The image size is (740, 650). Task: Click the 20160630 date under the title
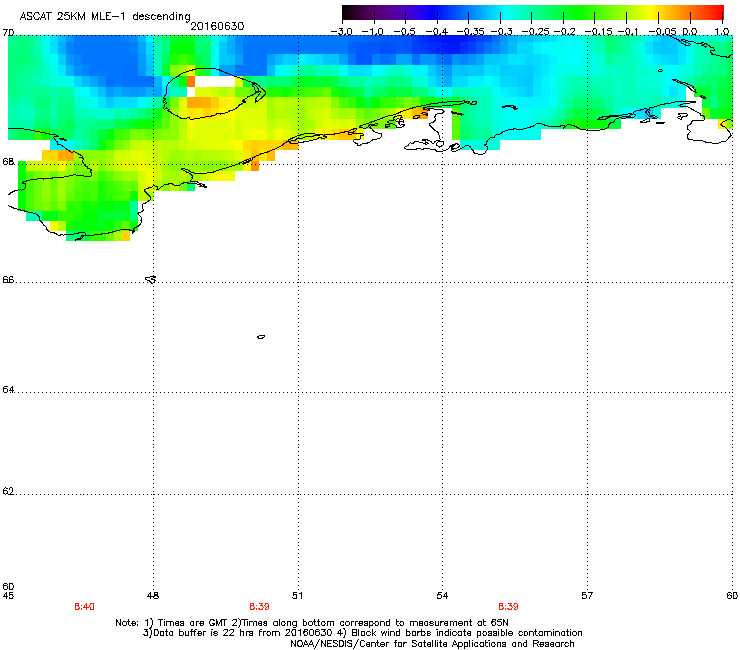click(x=217, y=26)
